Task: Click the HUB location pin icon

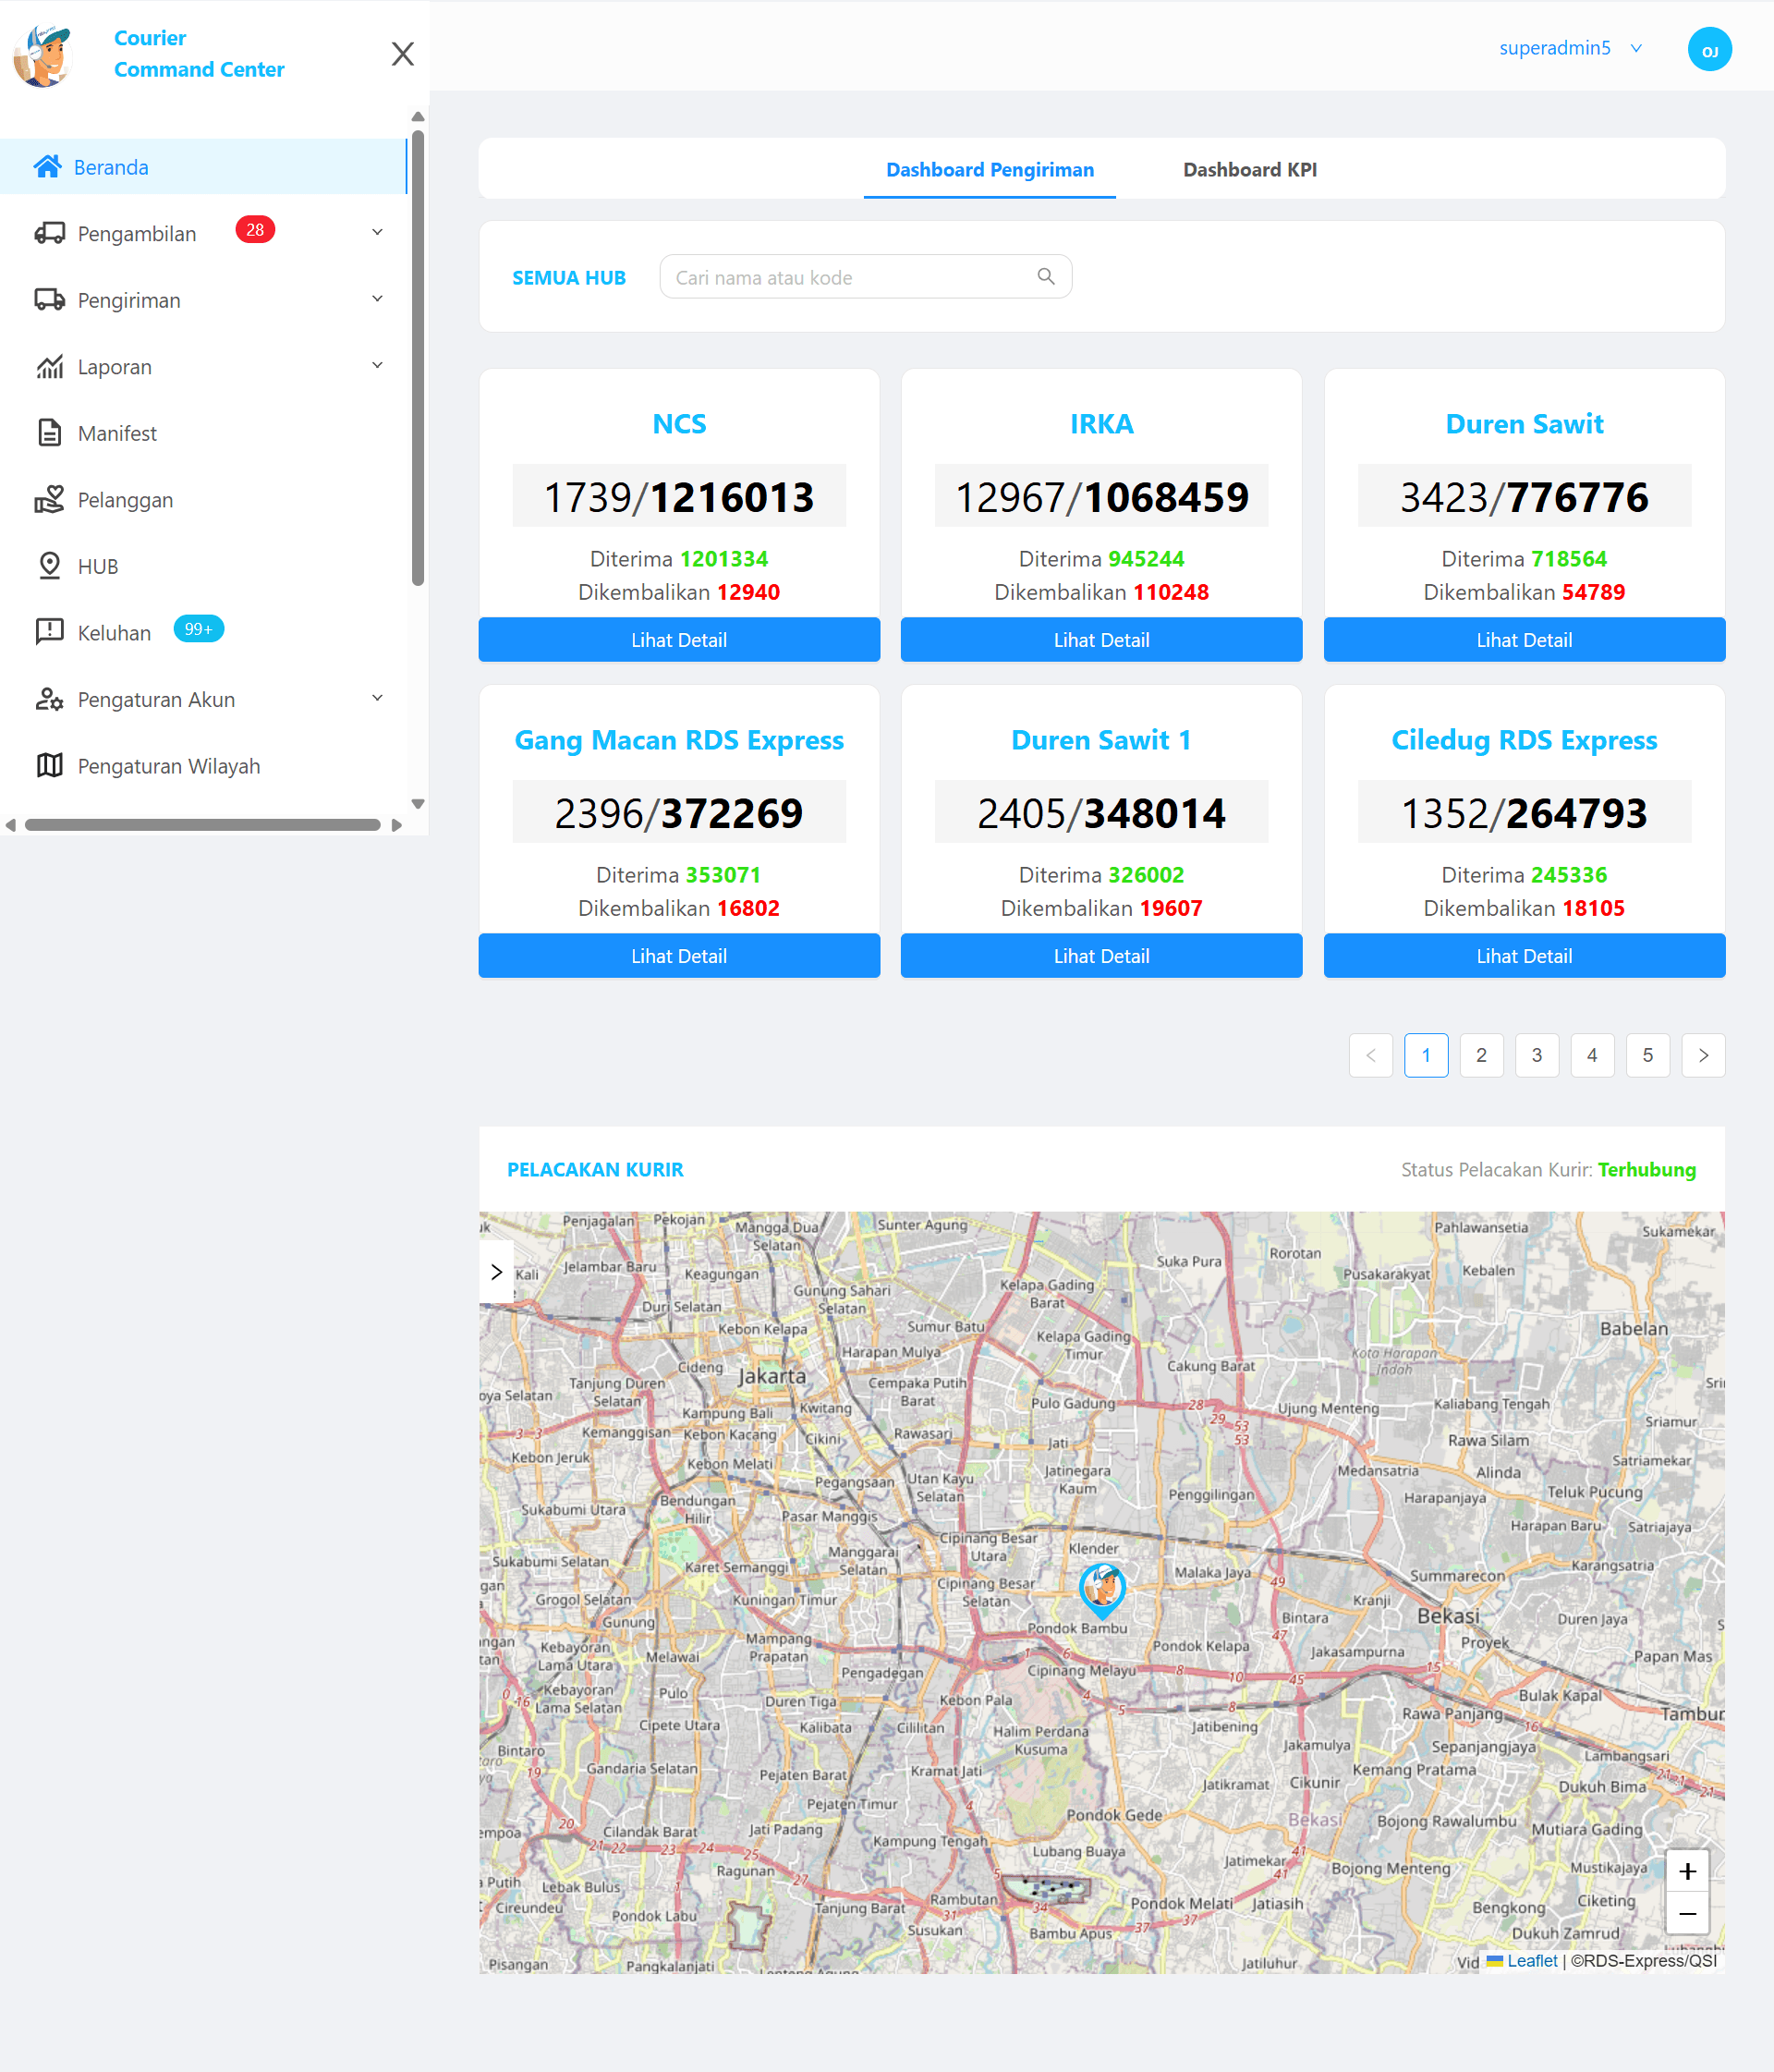Action: pos(49,566)
